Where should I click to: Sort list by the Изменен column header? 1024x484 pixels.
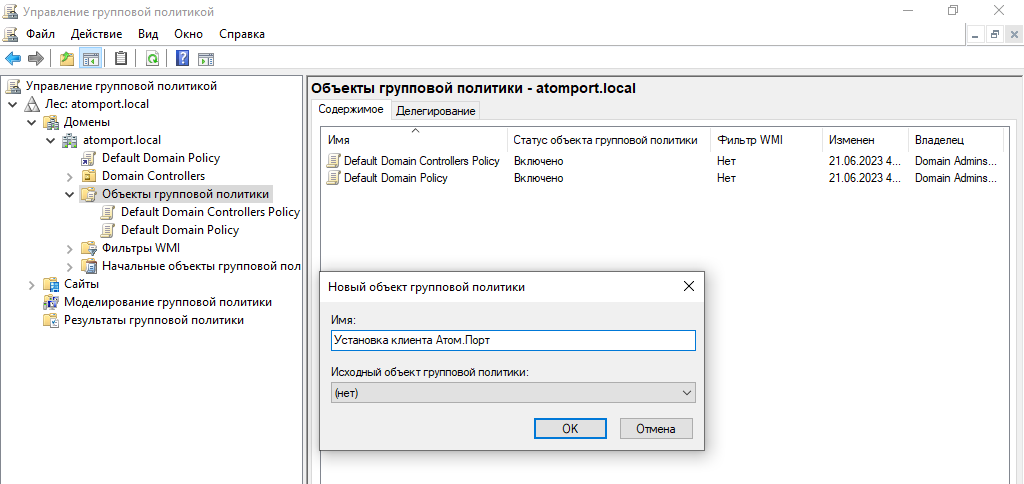coord(850,141)
